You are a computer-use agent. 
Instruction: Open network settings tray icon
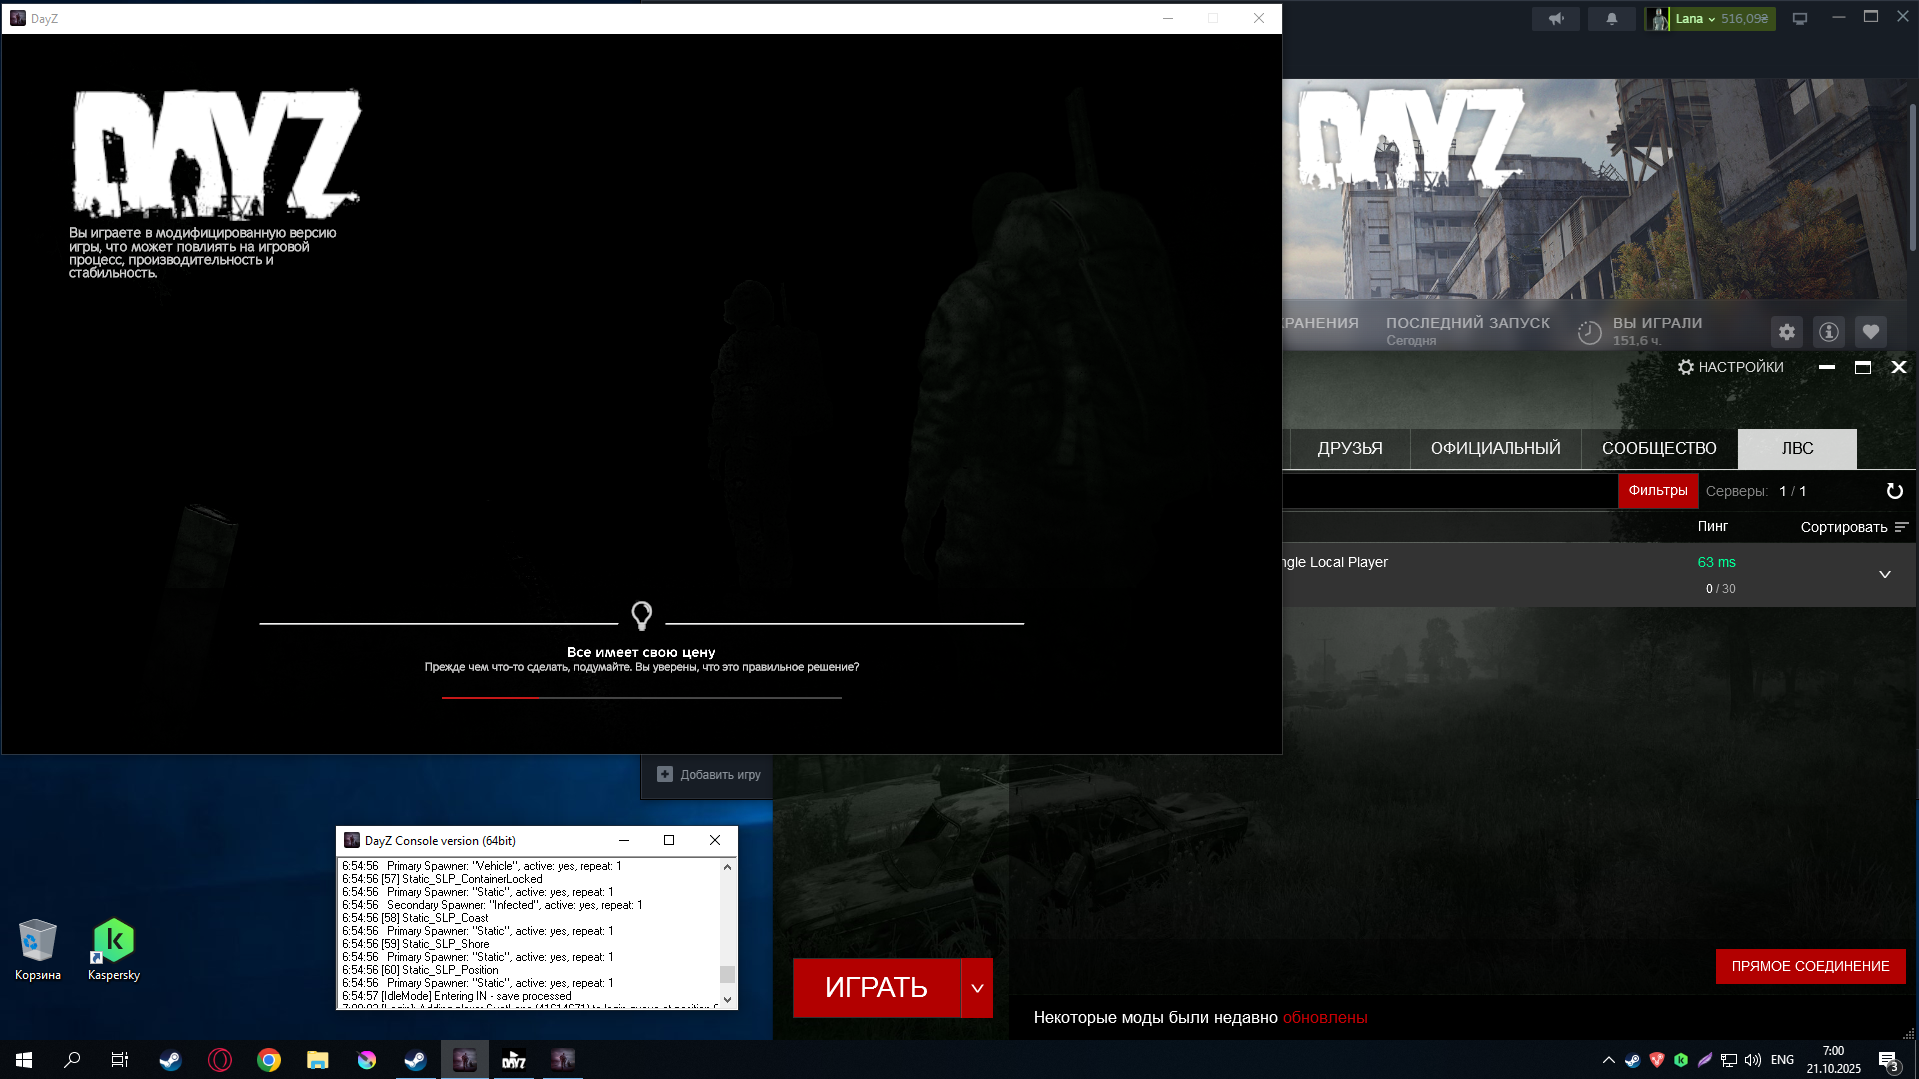[x=1729, y=1060]
